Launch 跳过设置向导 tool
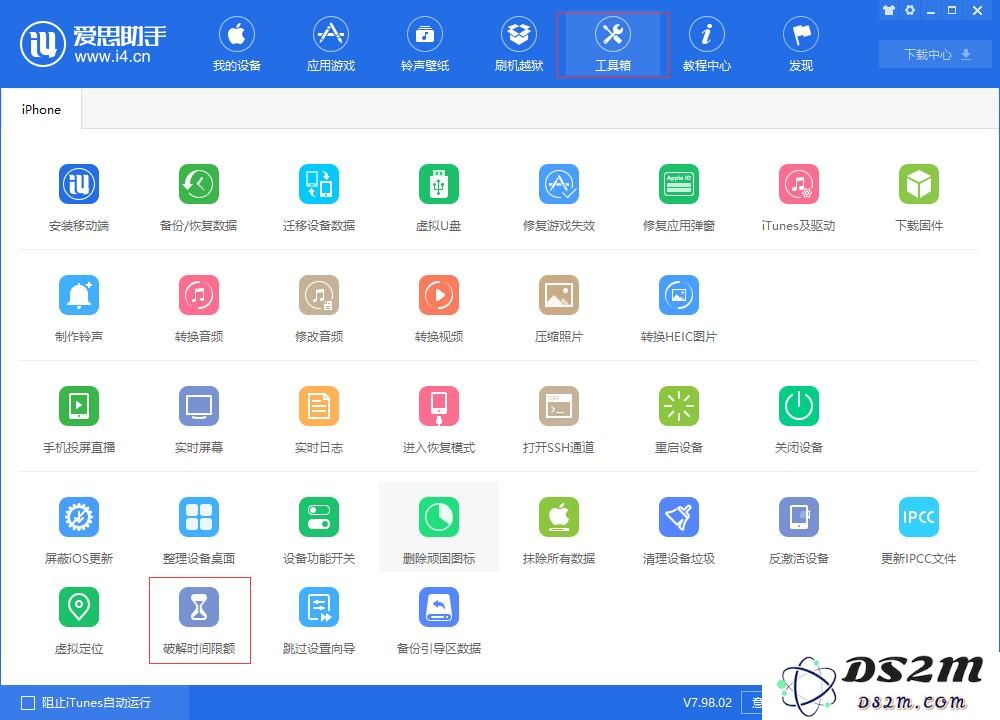 [319, 621]
